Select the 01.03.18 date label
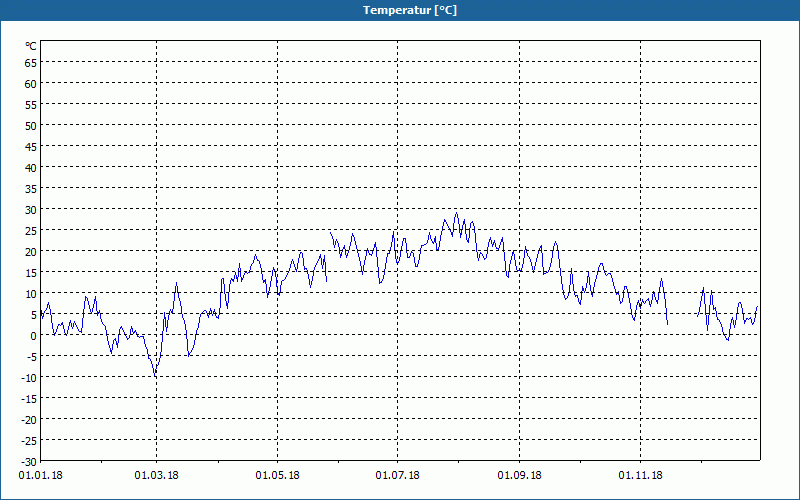Viewport: 800px width, 500px height. tap(157, 476)
